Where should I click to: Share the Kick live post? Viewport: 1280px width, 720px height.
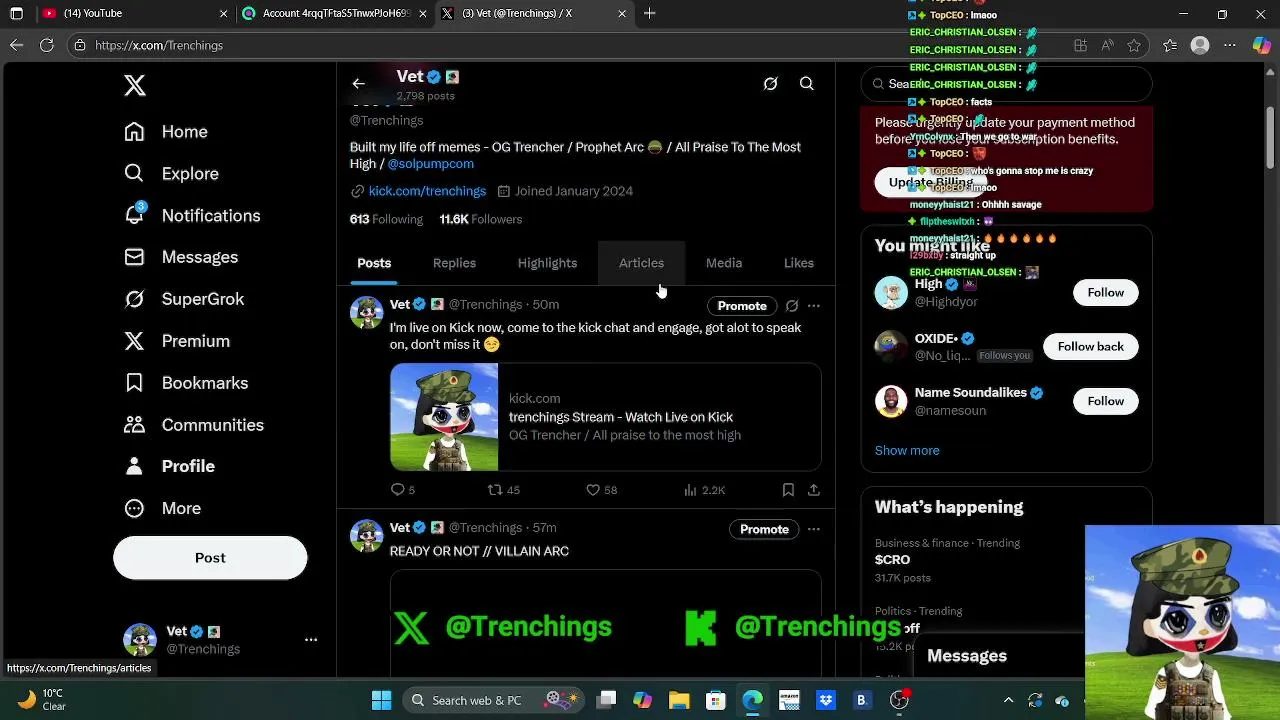pyautogui.click(x=814, y=490)
